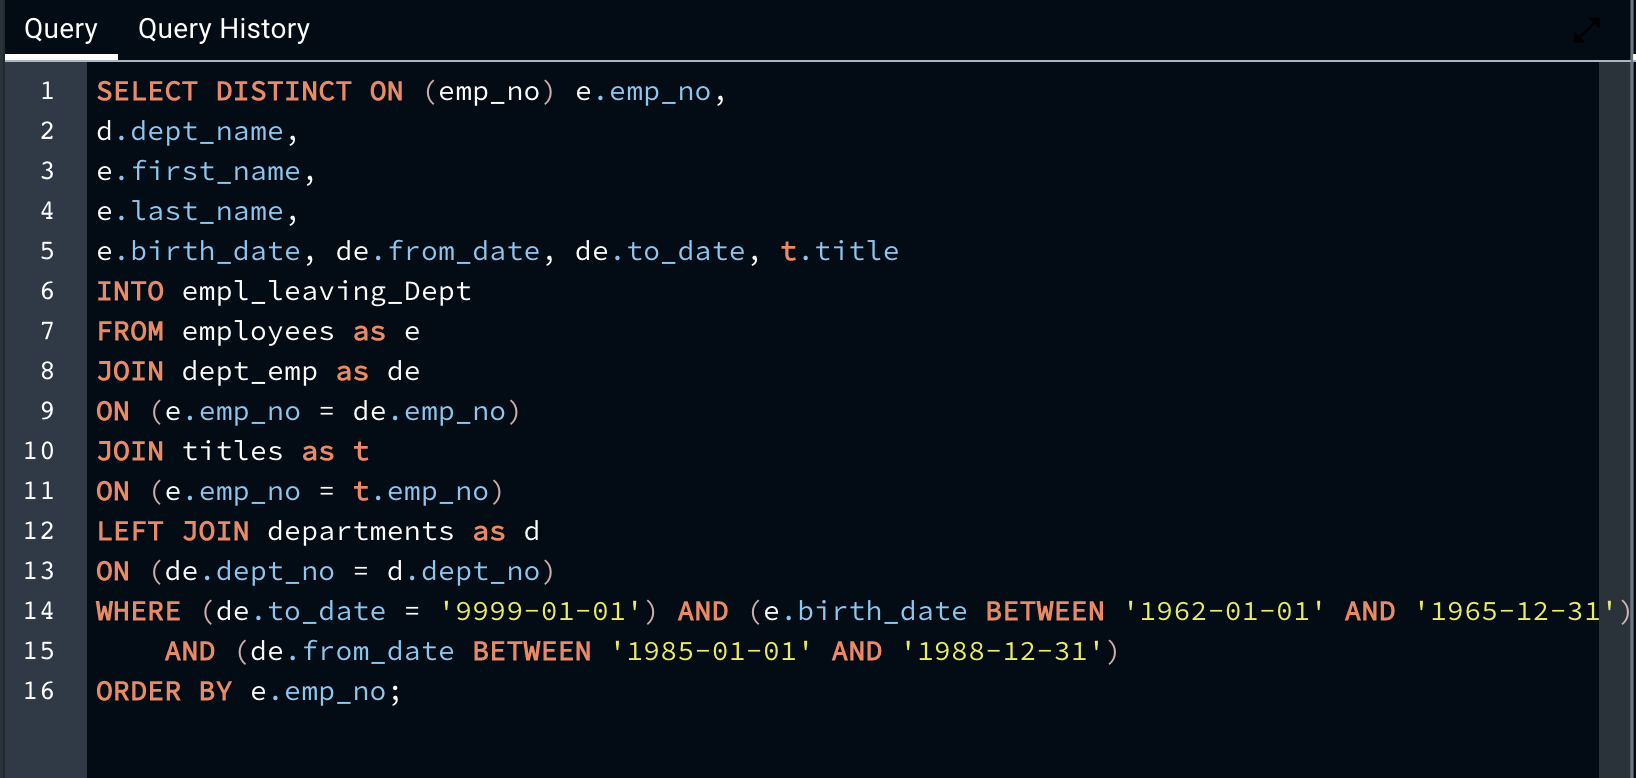The image size is (1636, 778).
Task: Select the FROM employees clause
Action: pyautogui.click(x=215, y=331)
